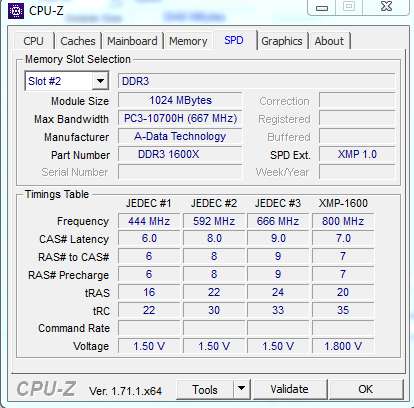Click tRAS value 24

278,292
